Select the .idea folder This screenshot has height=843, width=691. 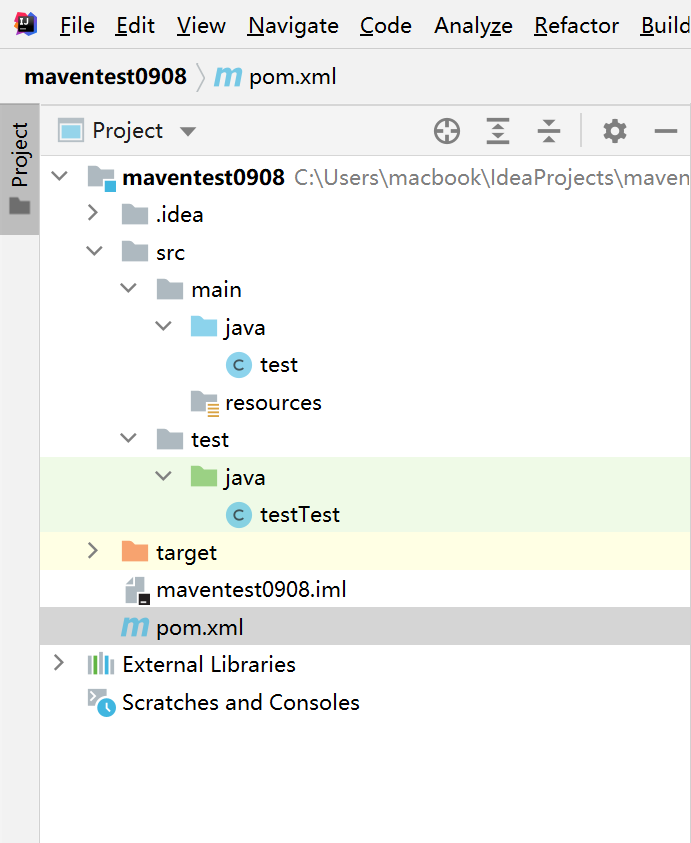tap(180, 215)
